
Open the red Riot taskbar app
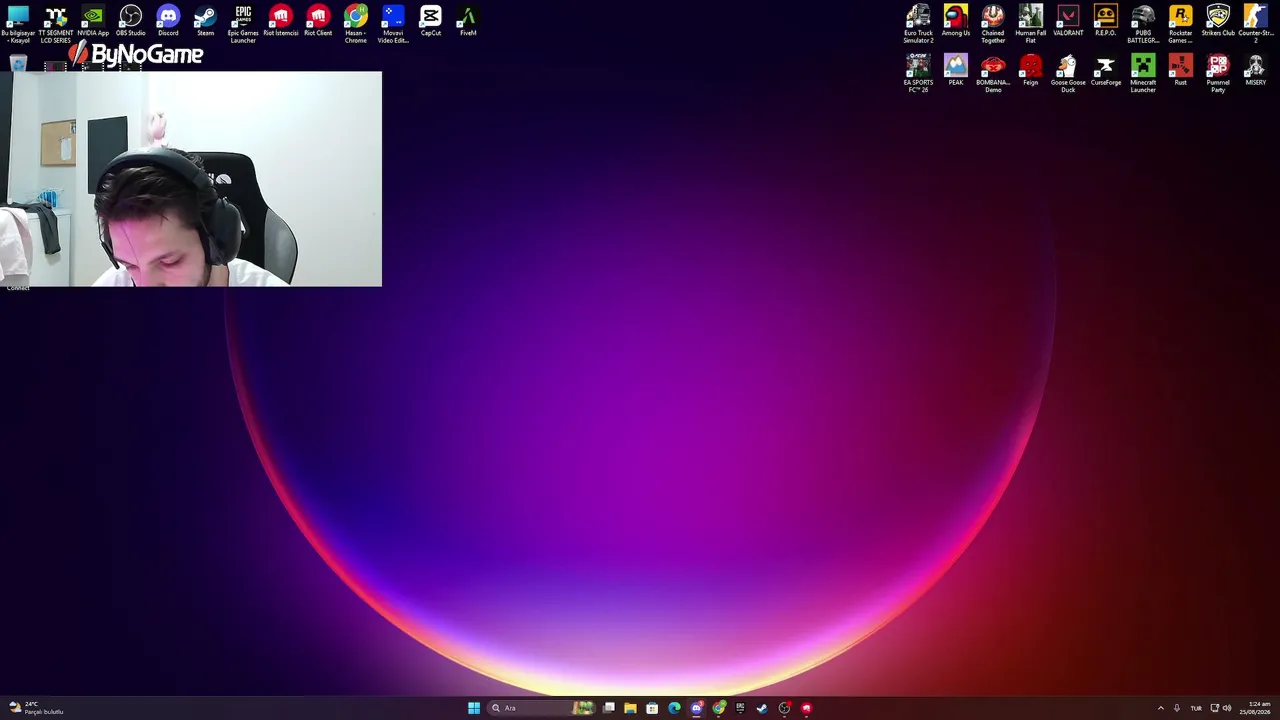[x=806, y=708]
